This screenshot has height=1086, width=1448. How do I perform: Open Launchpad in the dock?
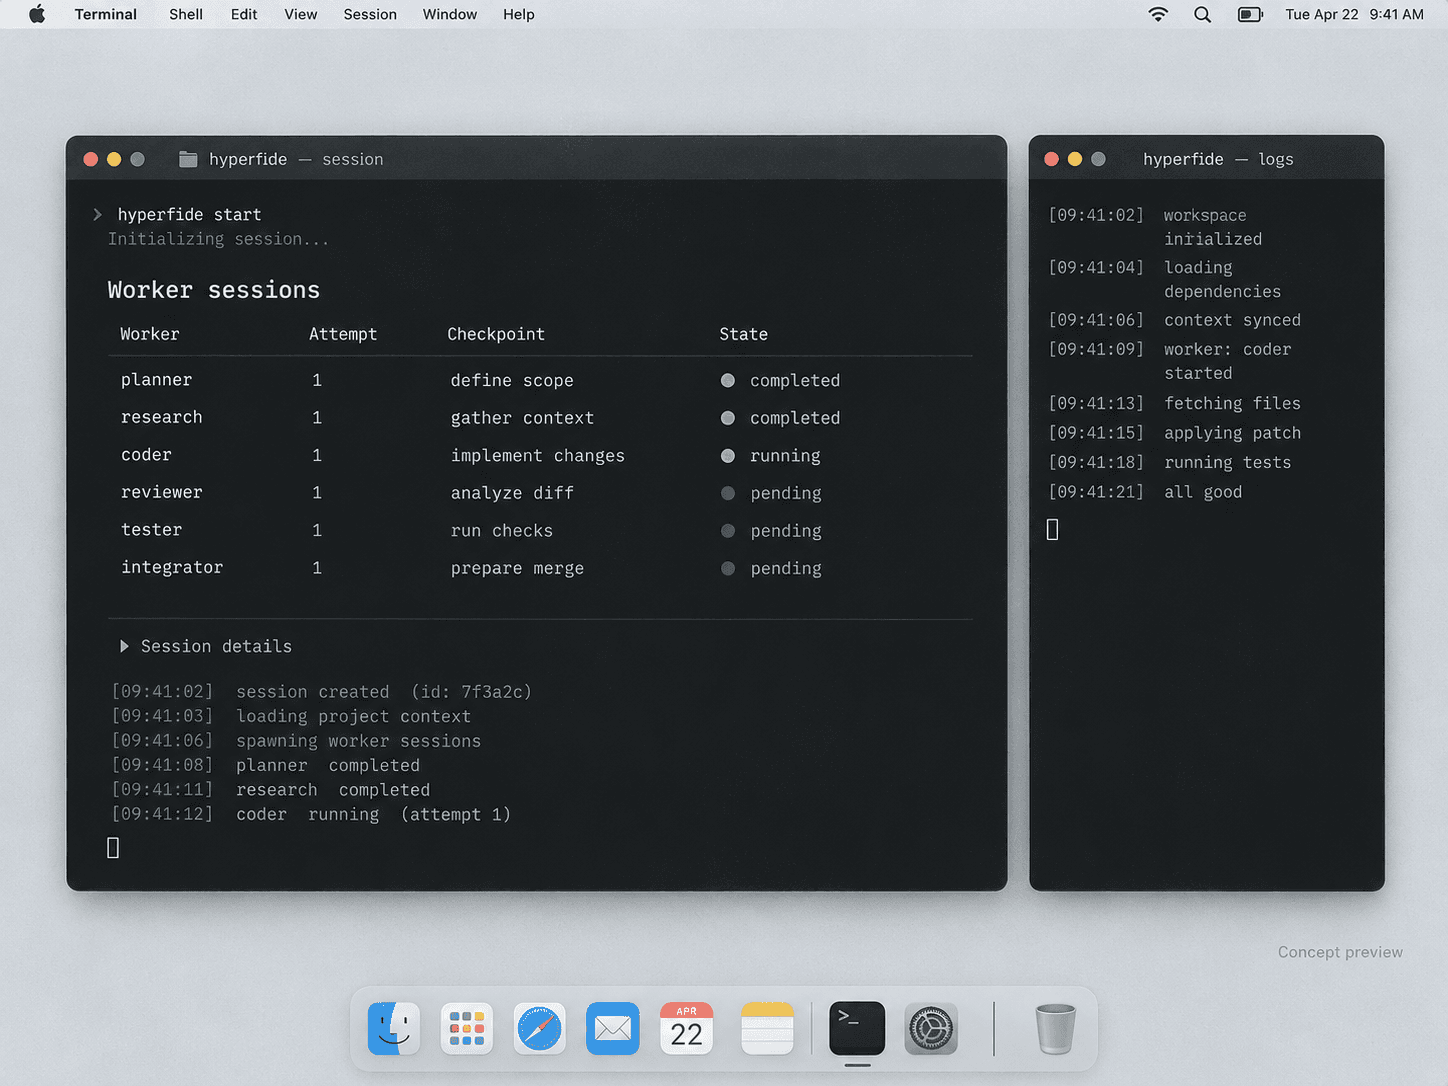[467, 1029]
